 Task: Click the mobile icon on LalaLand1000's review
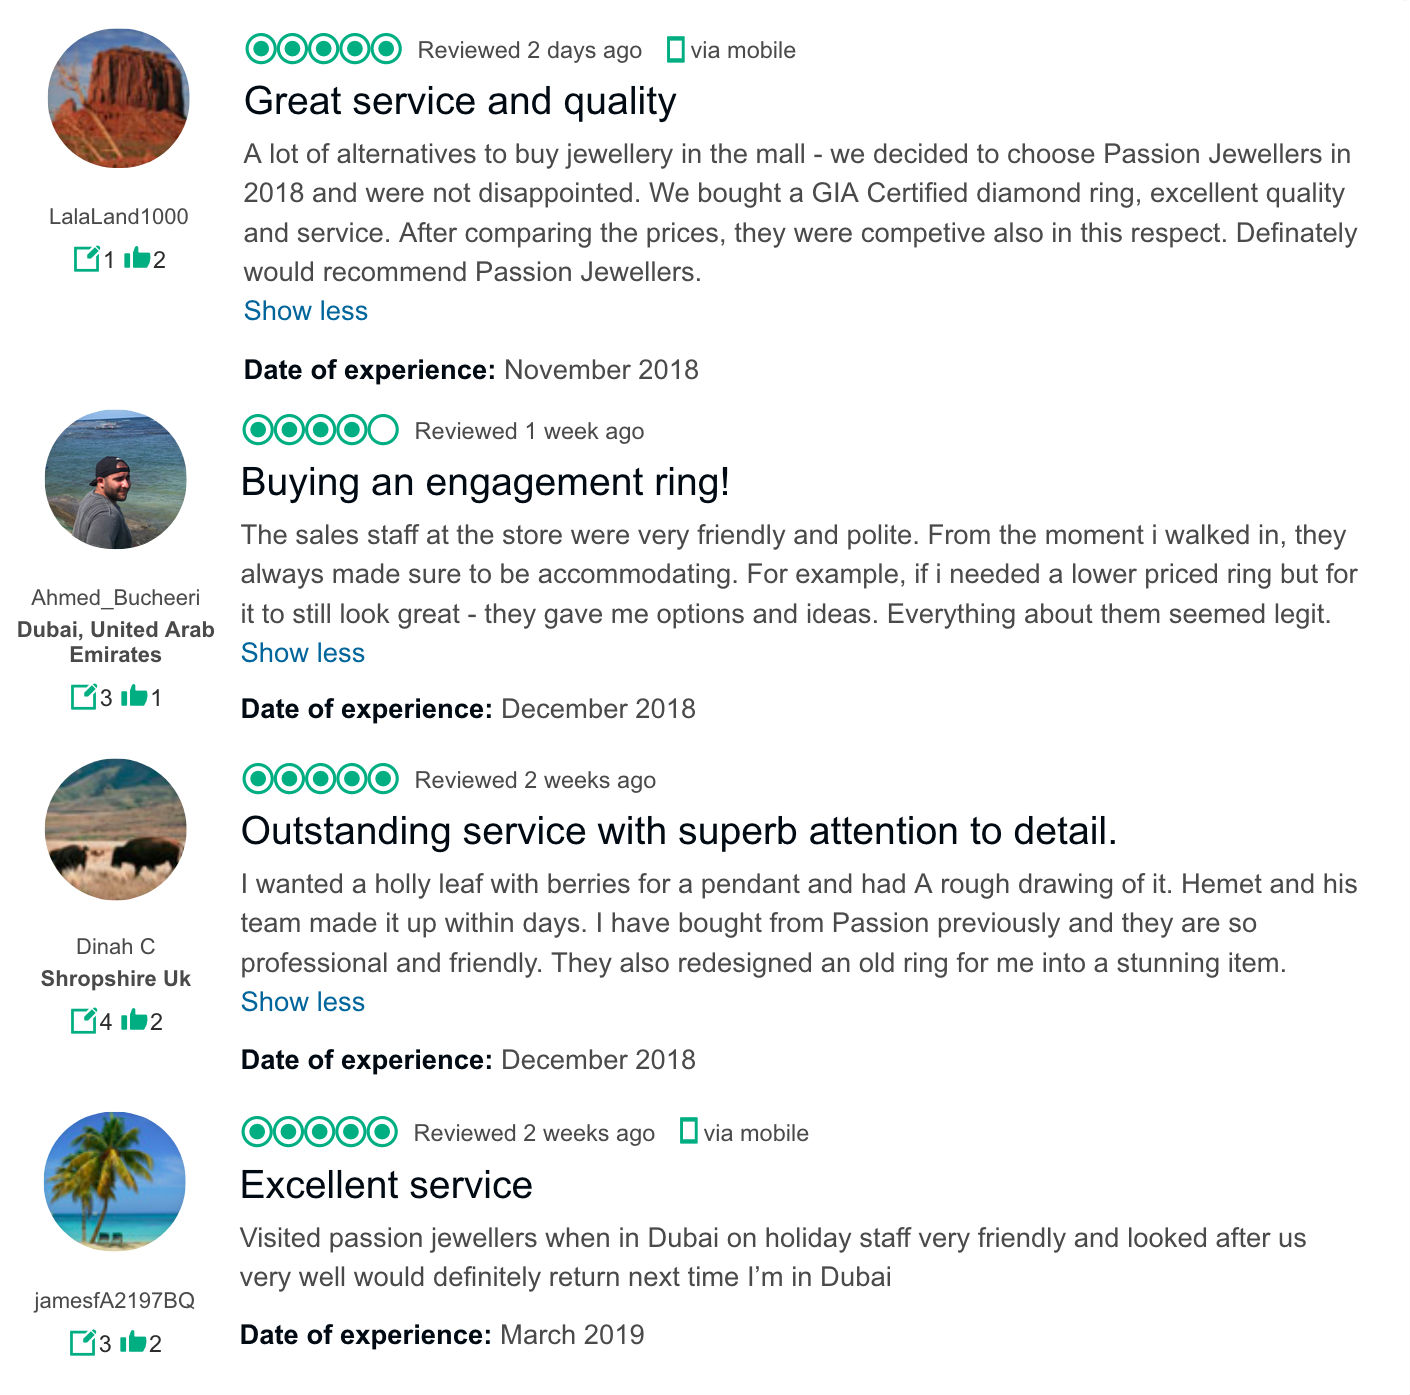click(x=675, y=50)
